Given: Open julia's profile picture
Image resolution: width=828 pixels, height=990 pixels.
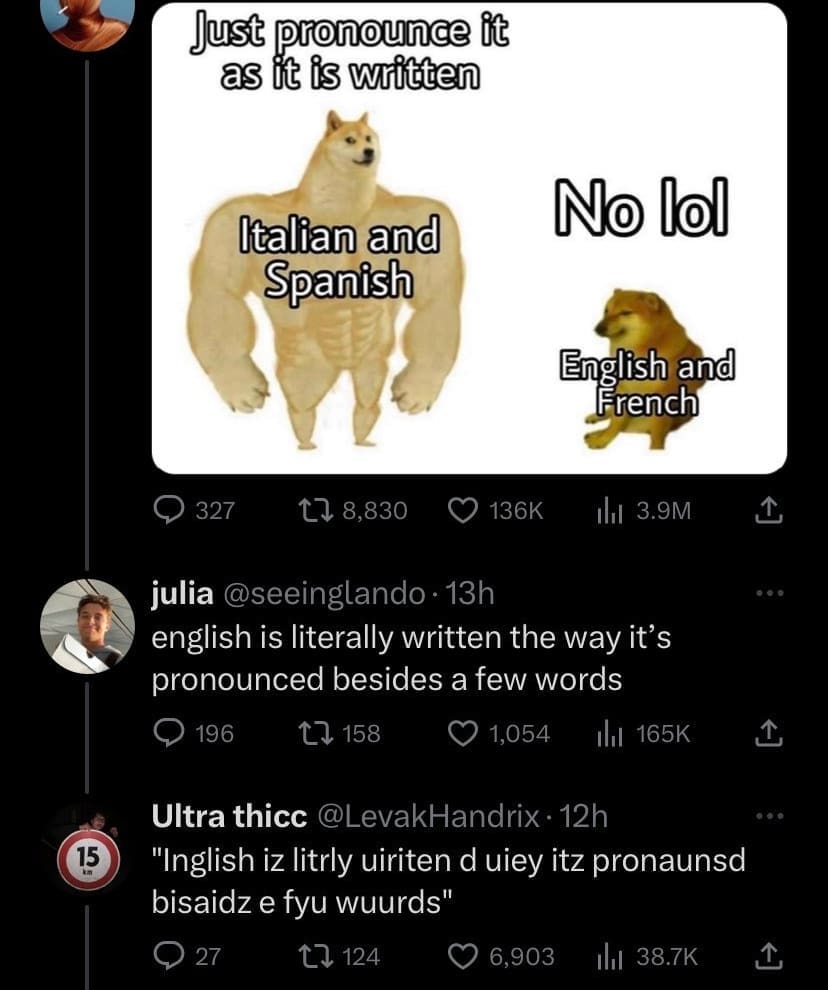Looking at the screenshot, I should [x=87, y=626].
